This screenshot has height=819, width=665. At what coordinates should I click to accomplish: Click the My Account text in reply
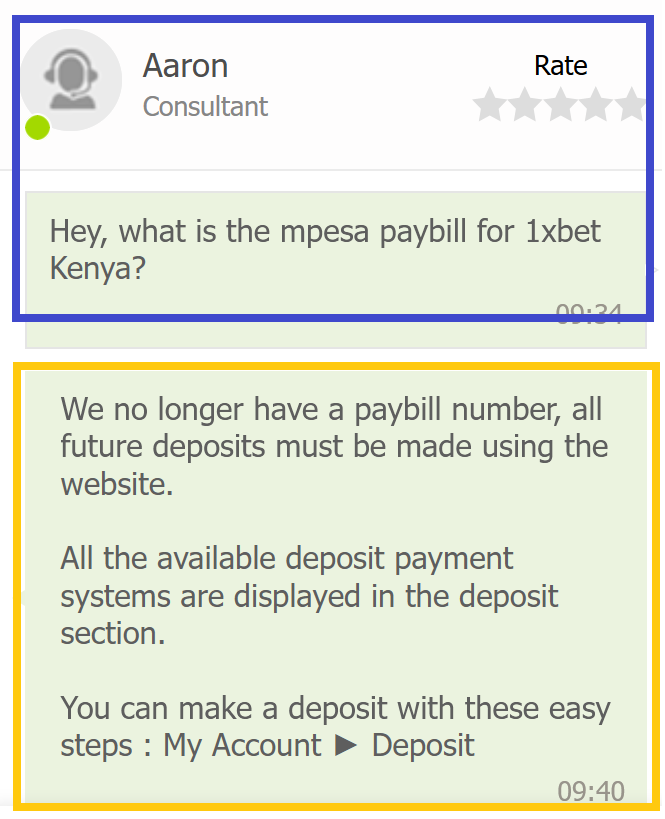click(x=242, y=745)
